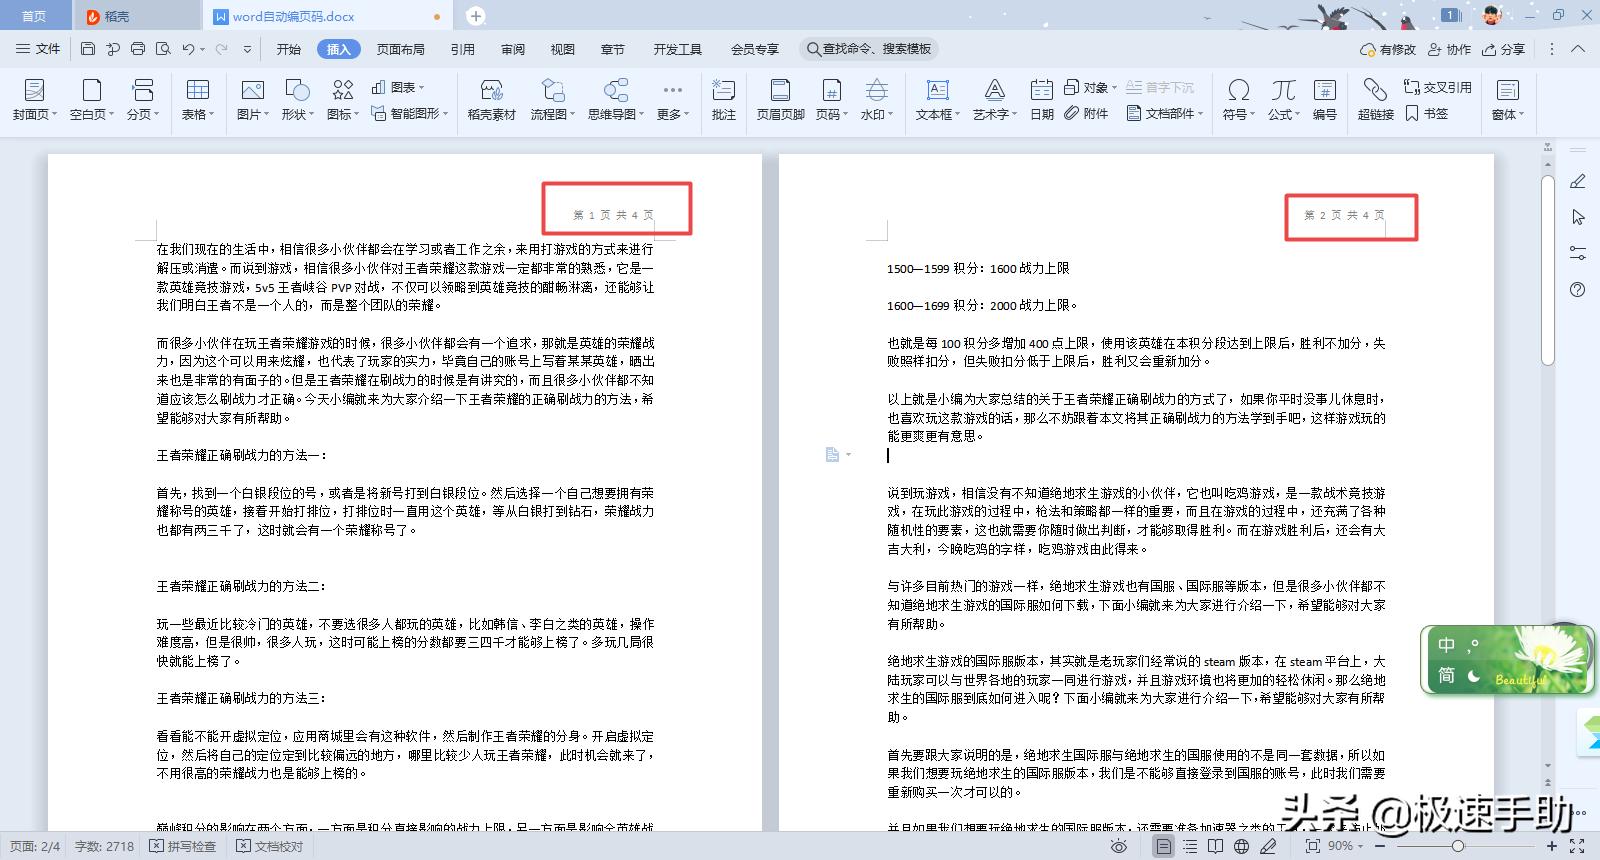
Task: Insert a mind map (思维导图)
Action: click(615, 100)
